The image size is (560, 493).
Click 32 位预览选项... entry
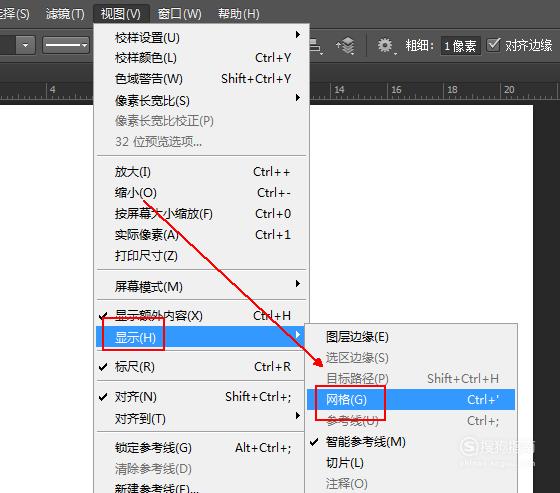point(201,142)
